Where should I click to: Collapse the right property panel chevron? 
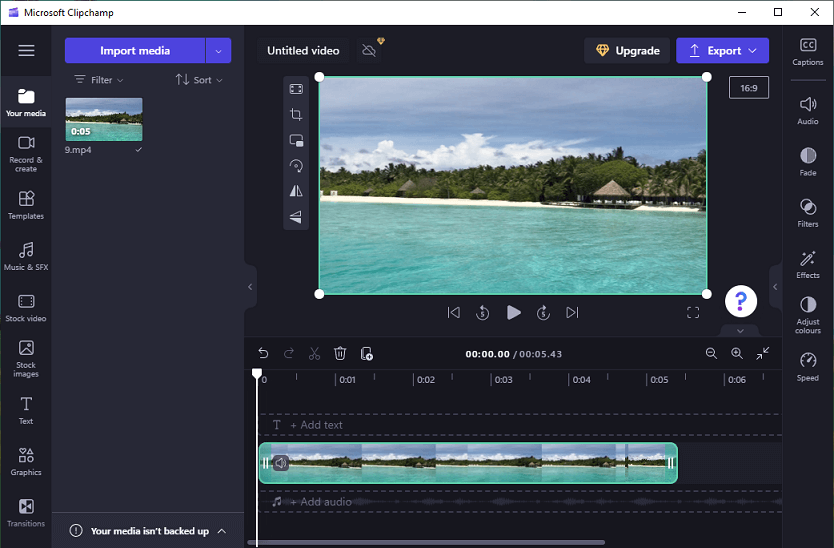775,287
